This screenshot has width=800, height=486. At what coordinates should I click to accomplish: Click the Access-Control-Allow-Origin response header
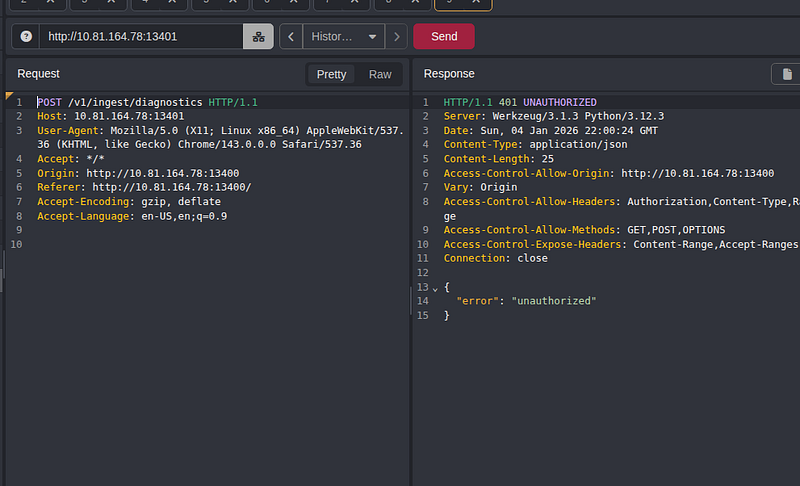point(609,173)
